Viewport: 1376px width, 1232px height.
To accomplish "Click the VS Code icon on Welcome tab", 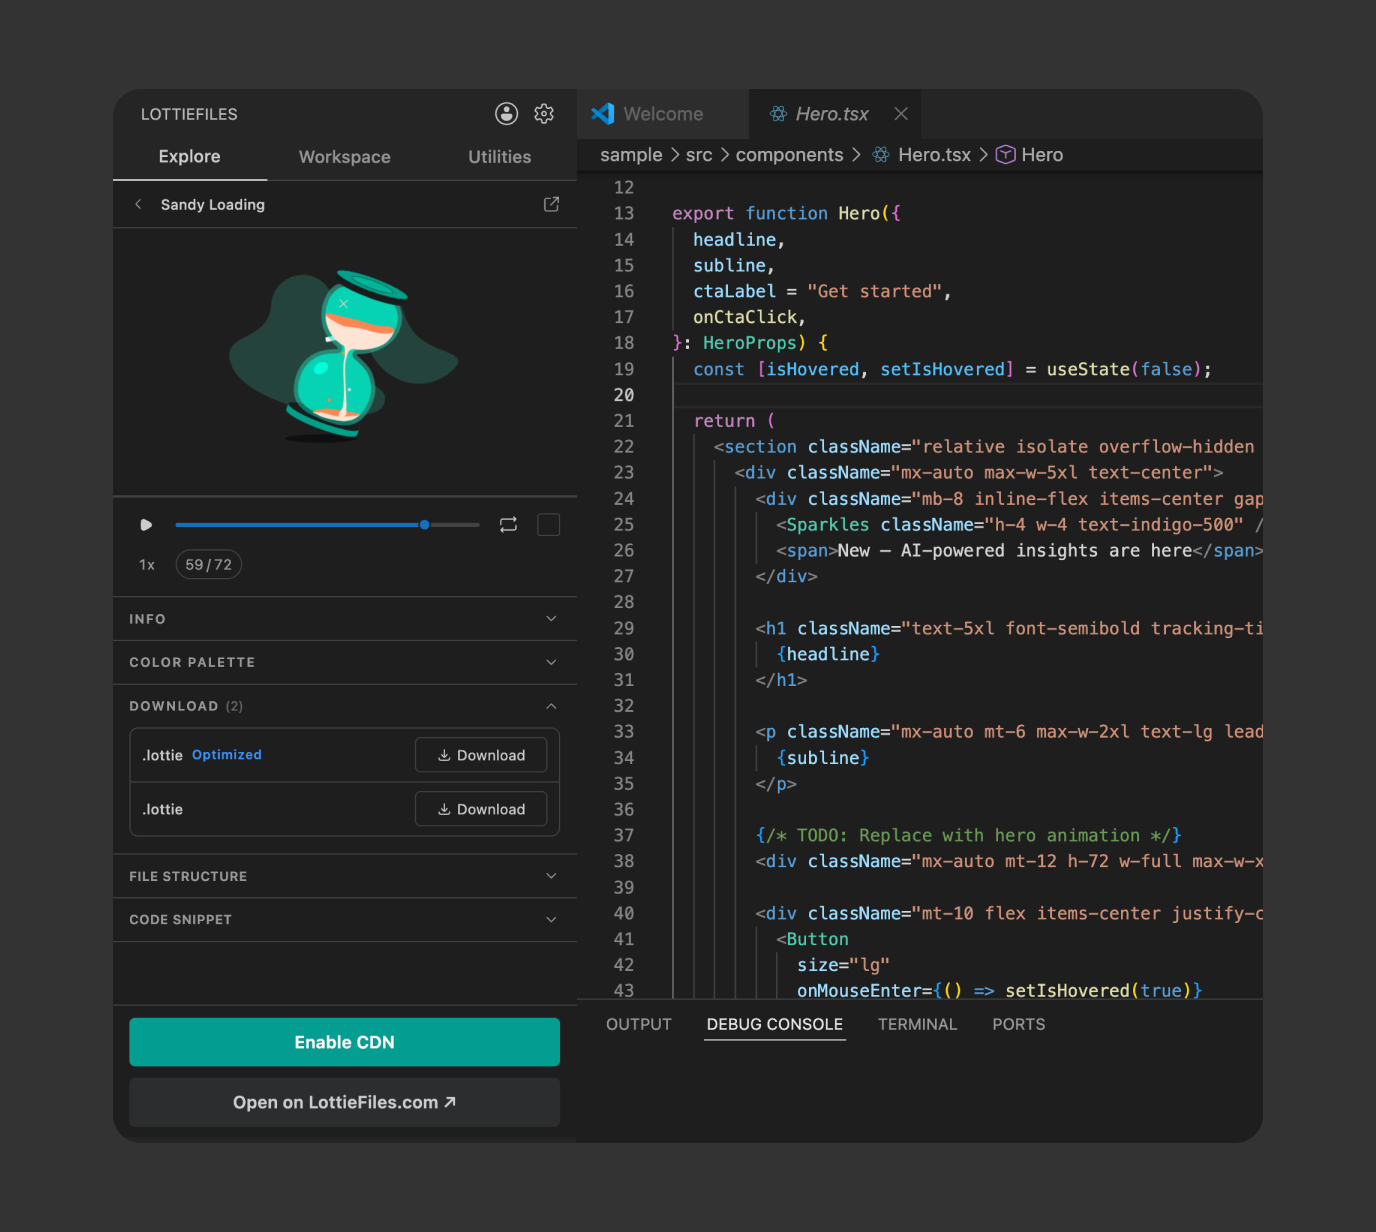I will coord(603,114).
